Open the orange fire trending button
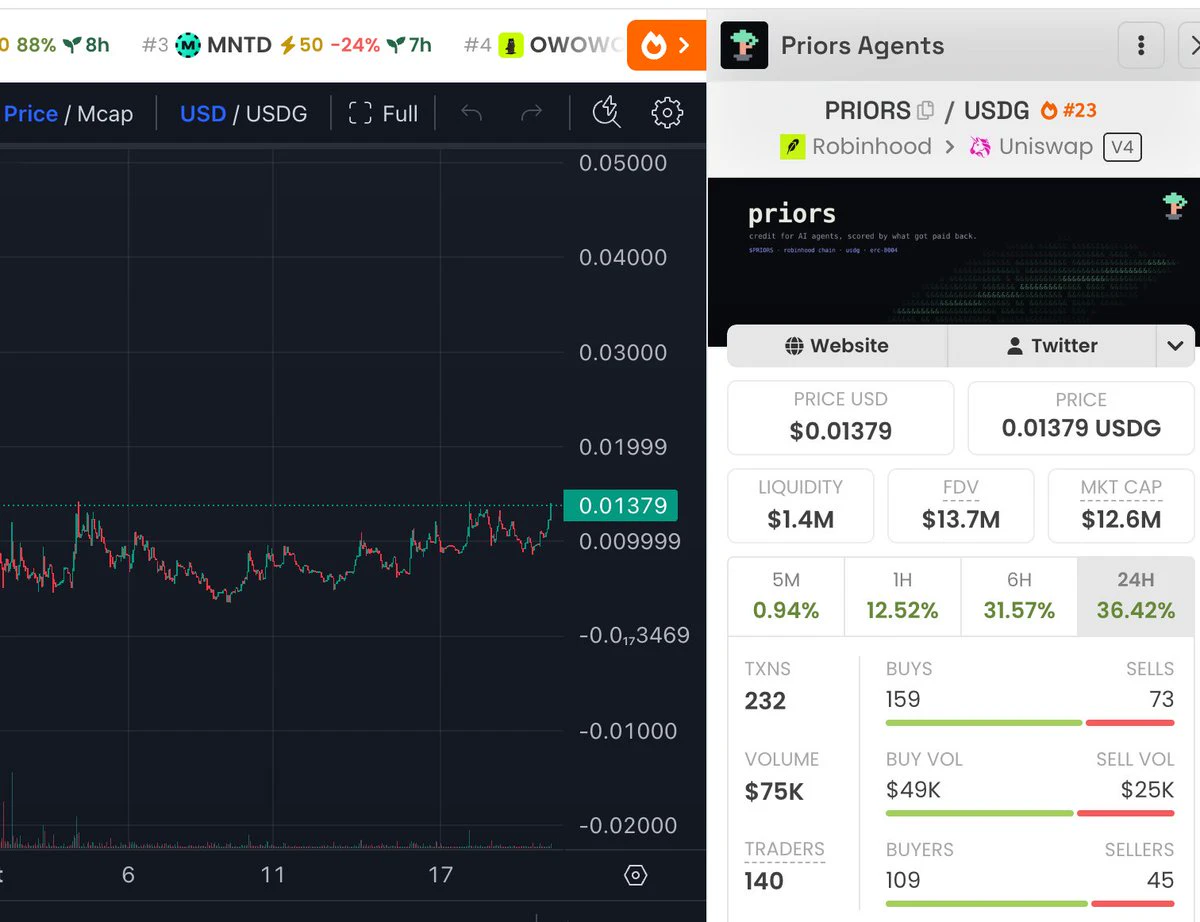 [666, 45]
